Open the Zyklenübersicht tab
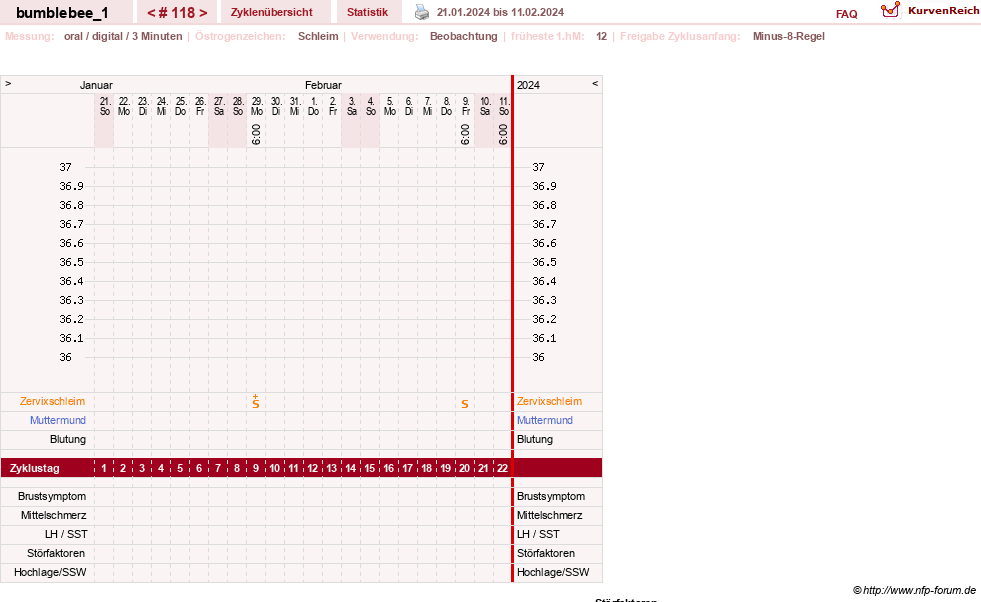This screenshot has width=981, height=602. coord(272,13)
